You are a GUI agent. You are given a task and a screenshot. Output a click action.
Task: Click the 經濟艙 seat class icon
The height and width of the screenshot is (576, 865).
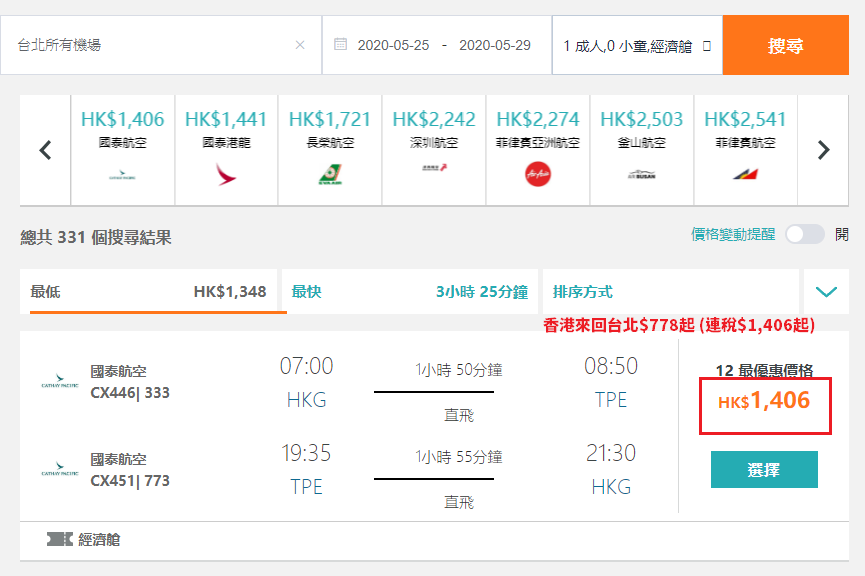[60, 539]
